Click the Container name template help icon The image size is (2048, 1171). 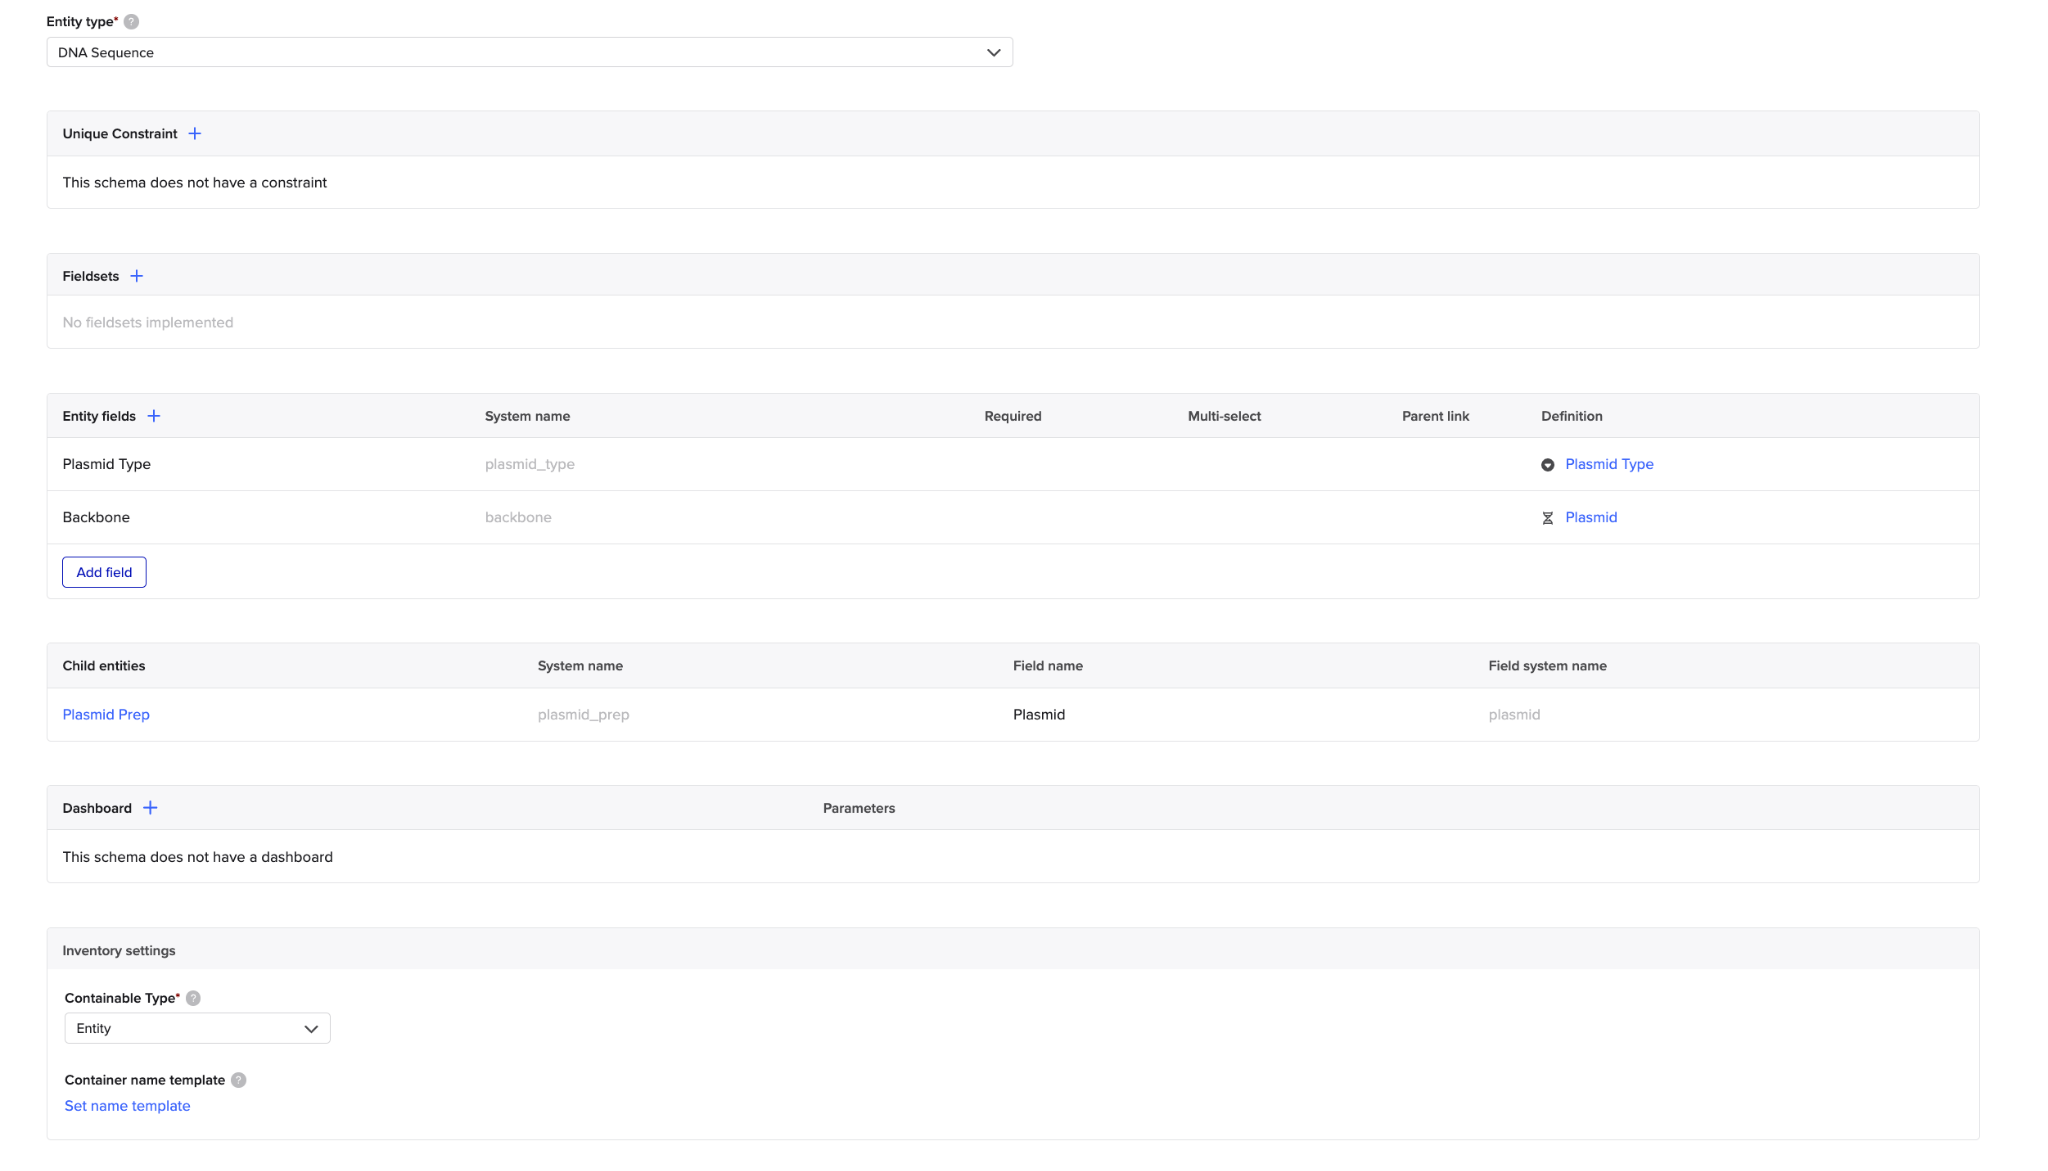(239, 1080)
